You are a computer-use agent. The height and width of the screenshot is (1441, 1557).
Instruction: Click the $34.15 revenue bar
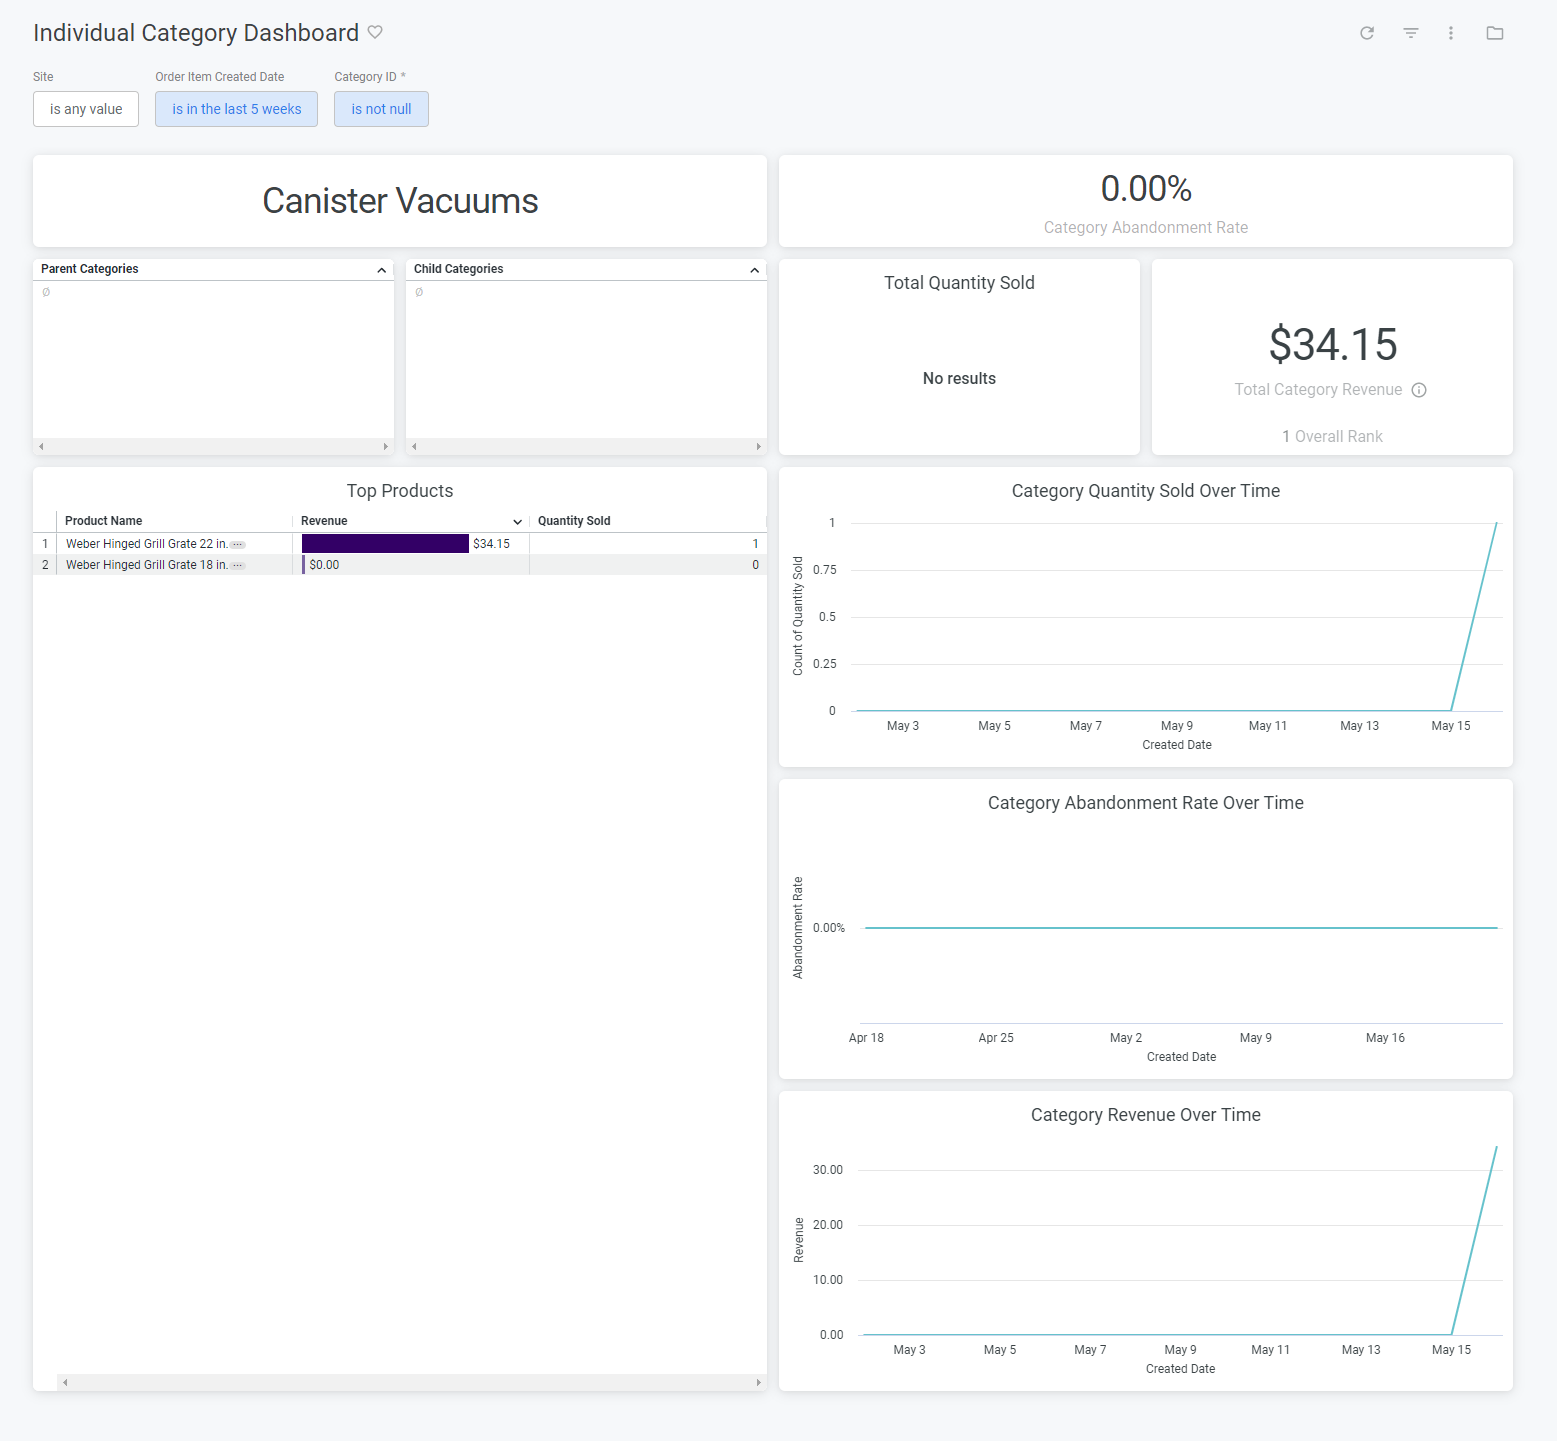pos(384,544)
